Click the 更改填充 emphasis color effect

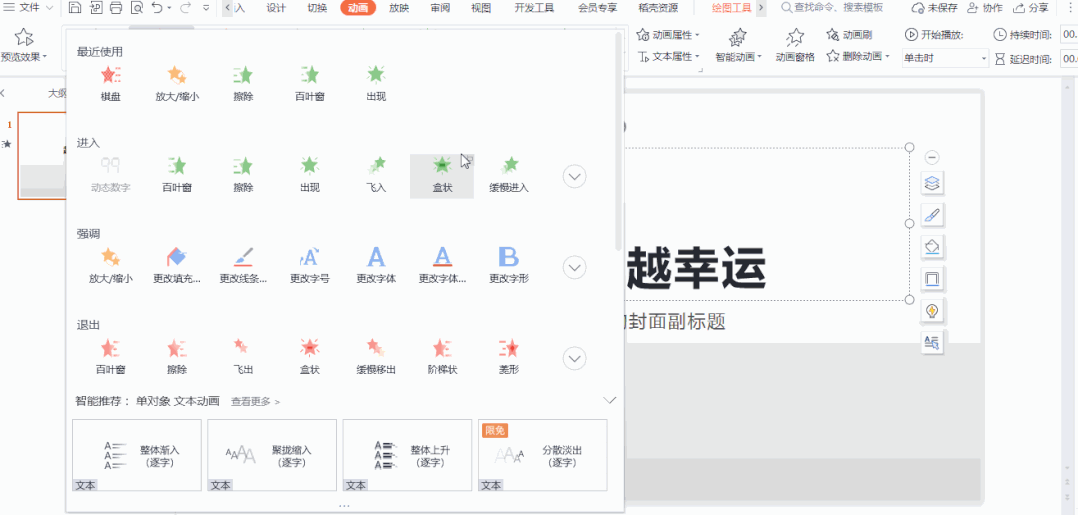pyautogui.click(x=176, y=266)
